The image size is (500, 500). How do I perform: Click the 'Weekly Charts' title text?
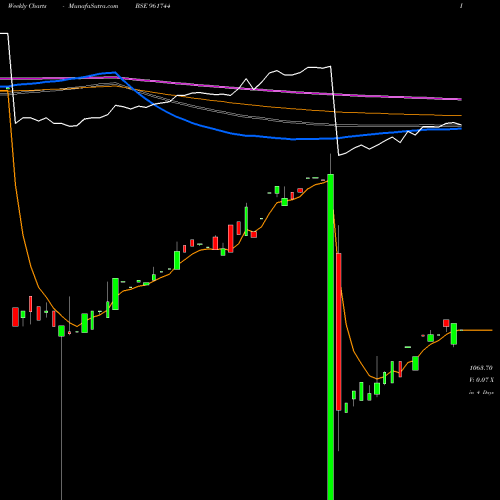point(27,6)
